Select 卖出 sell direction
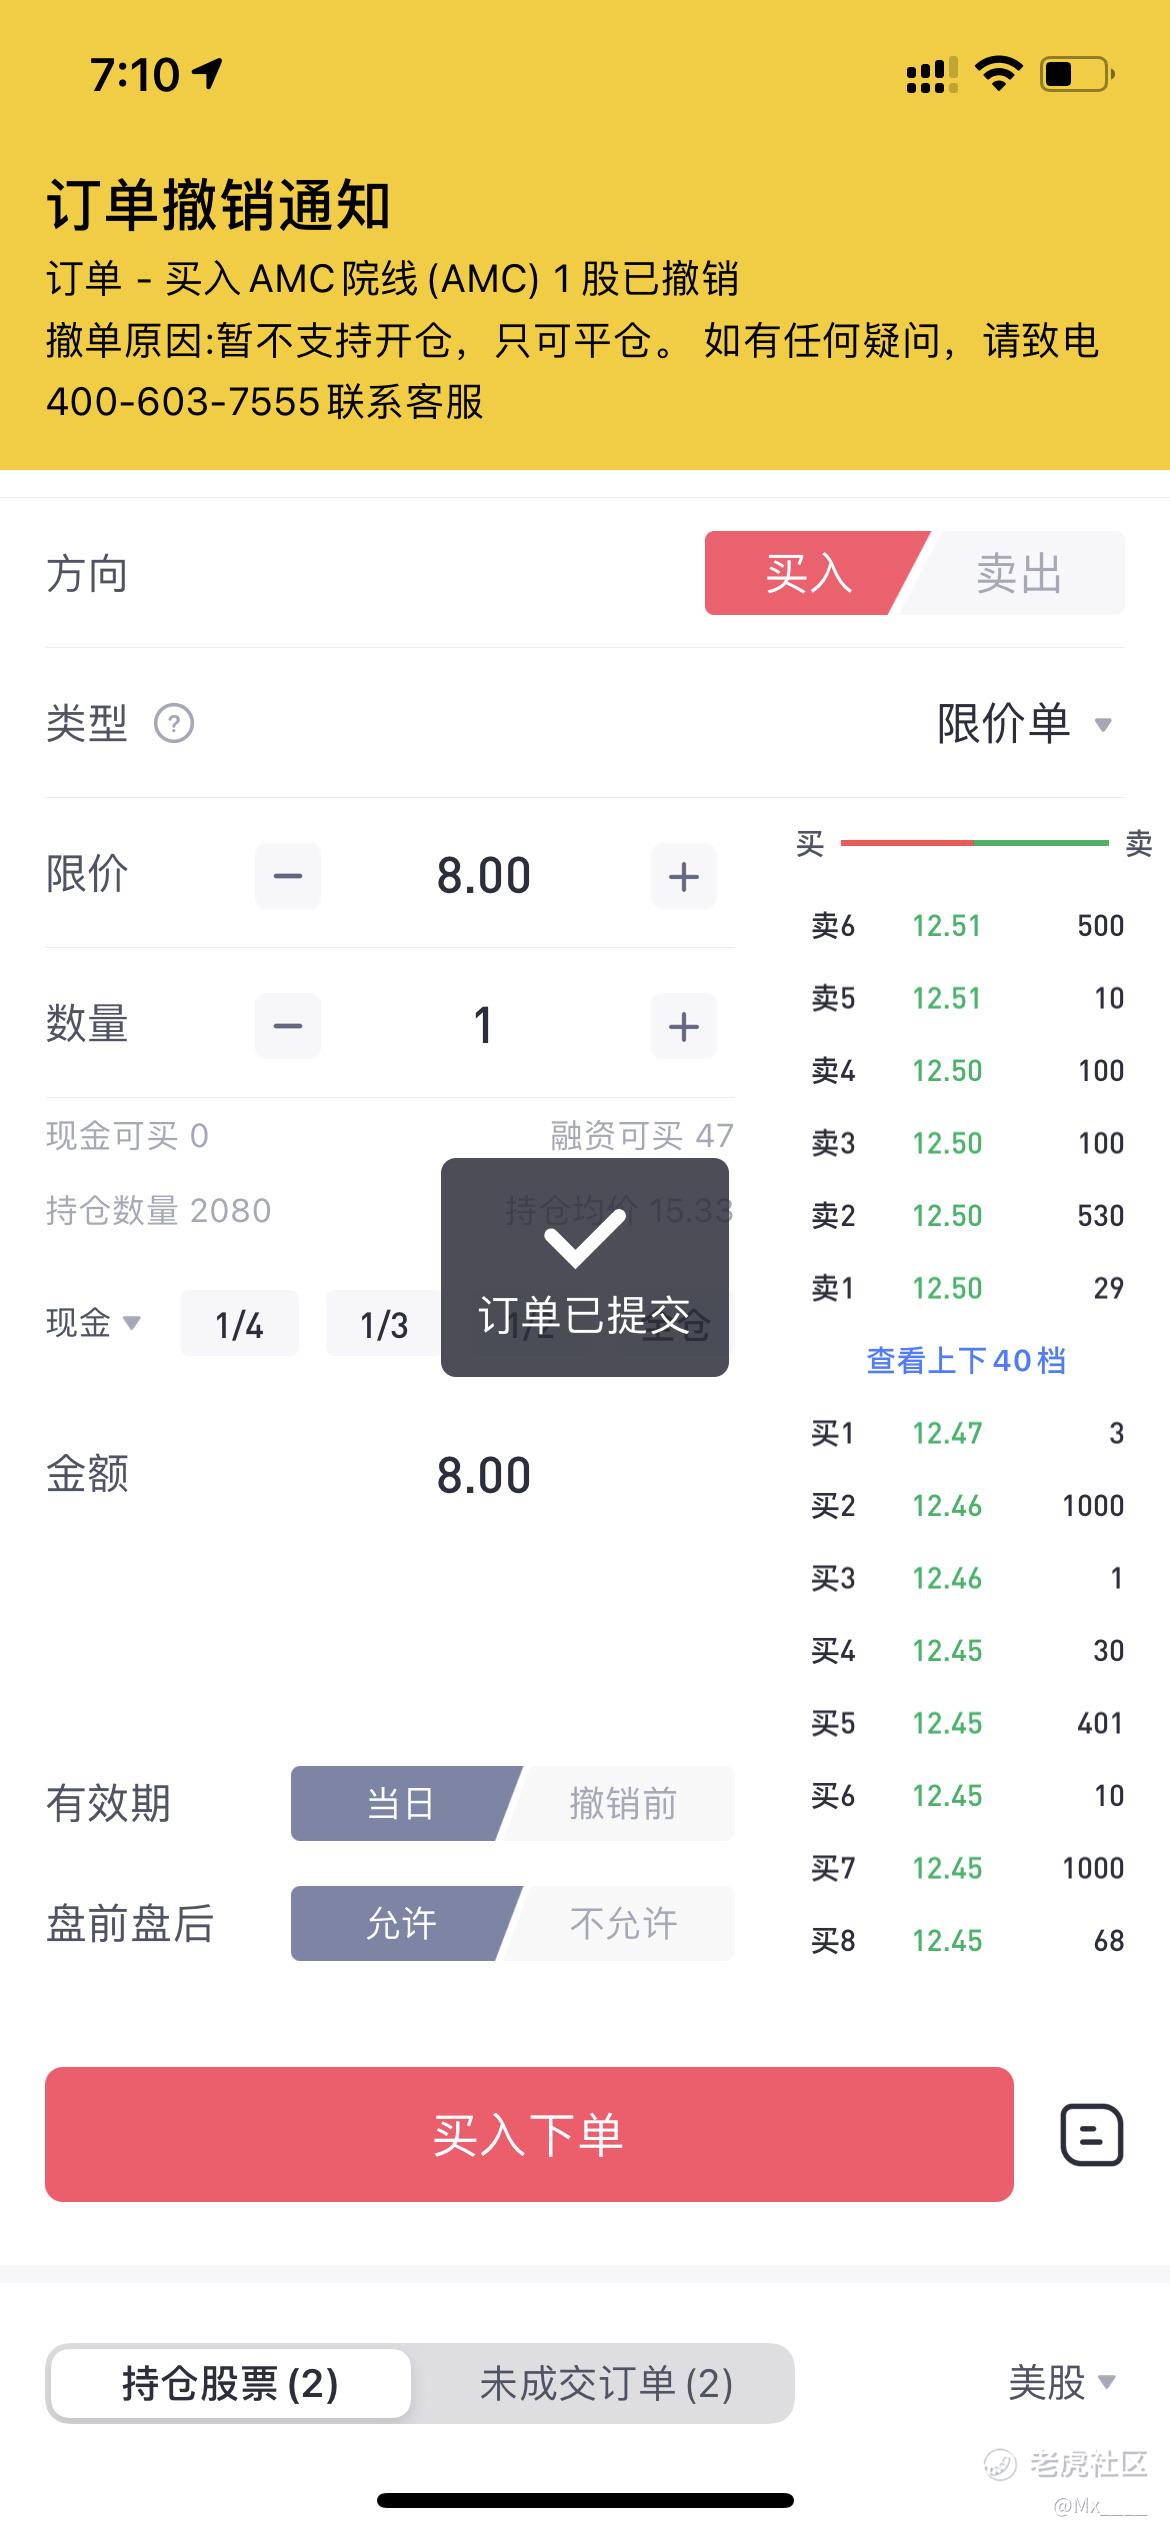 1018,573
